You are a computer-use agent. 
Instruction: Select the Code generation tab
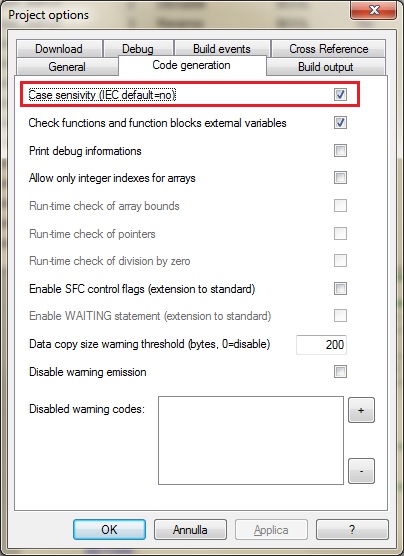point(192,65)
